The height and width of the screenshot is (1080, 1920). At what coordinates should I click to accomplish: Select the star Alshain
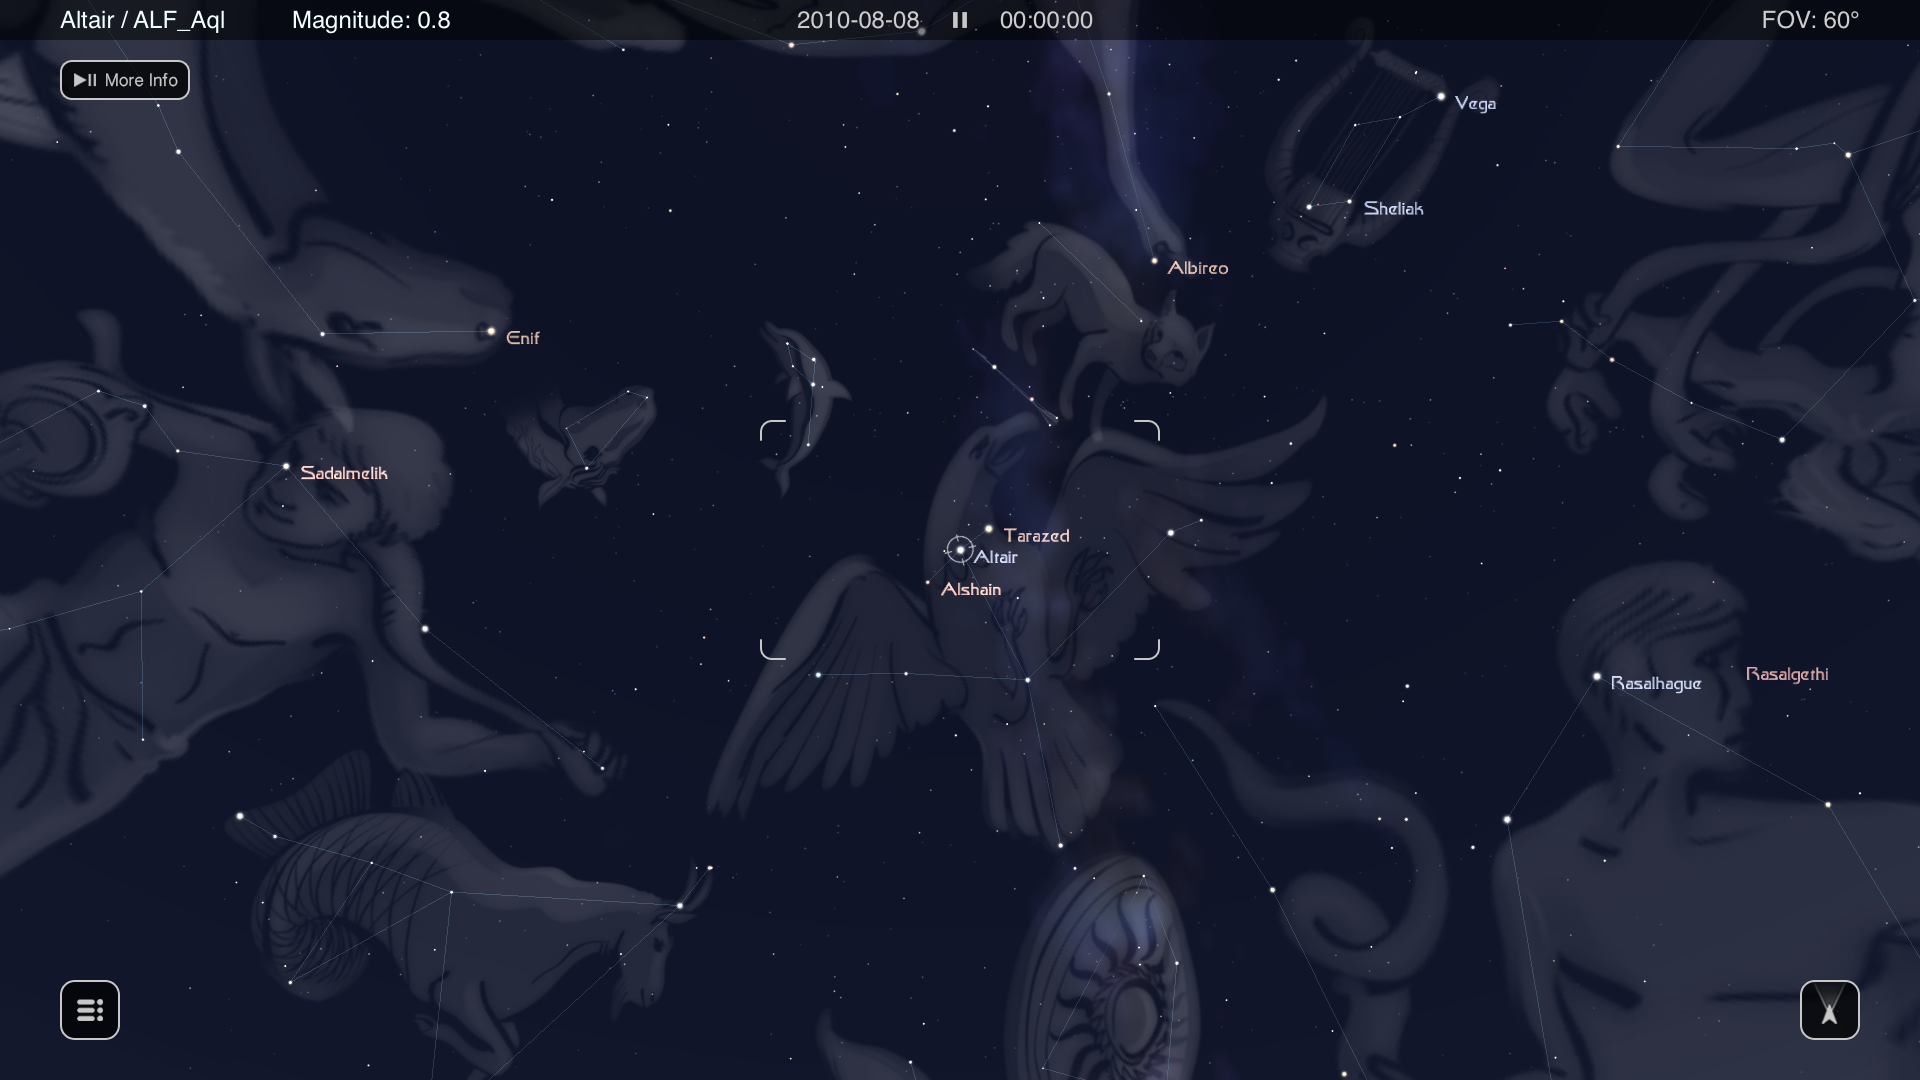[928, 582]
